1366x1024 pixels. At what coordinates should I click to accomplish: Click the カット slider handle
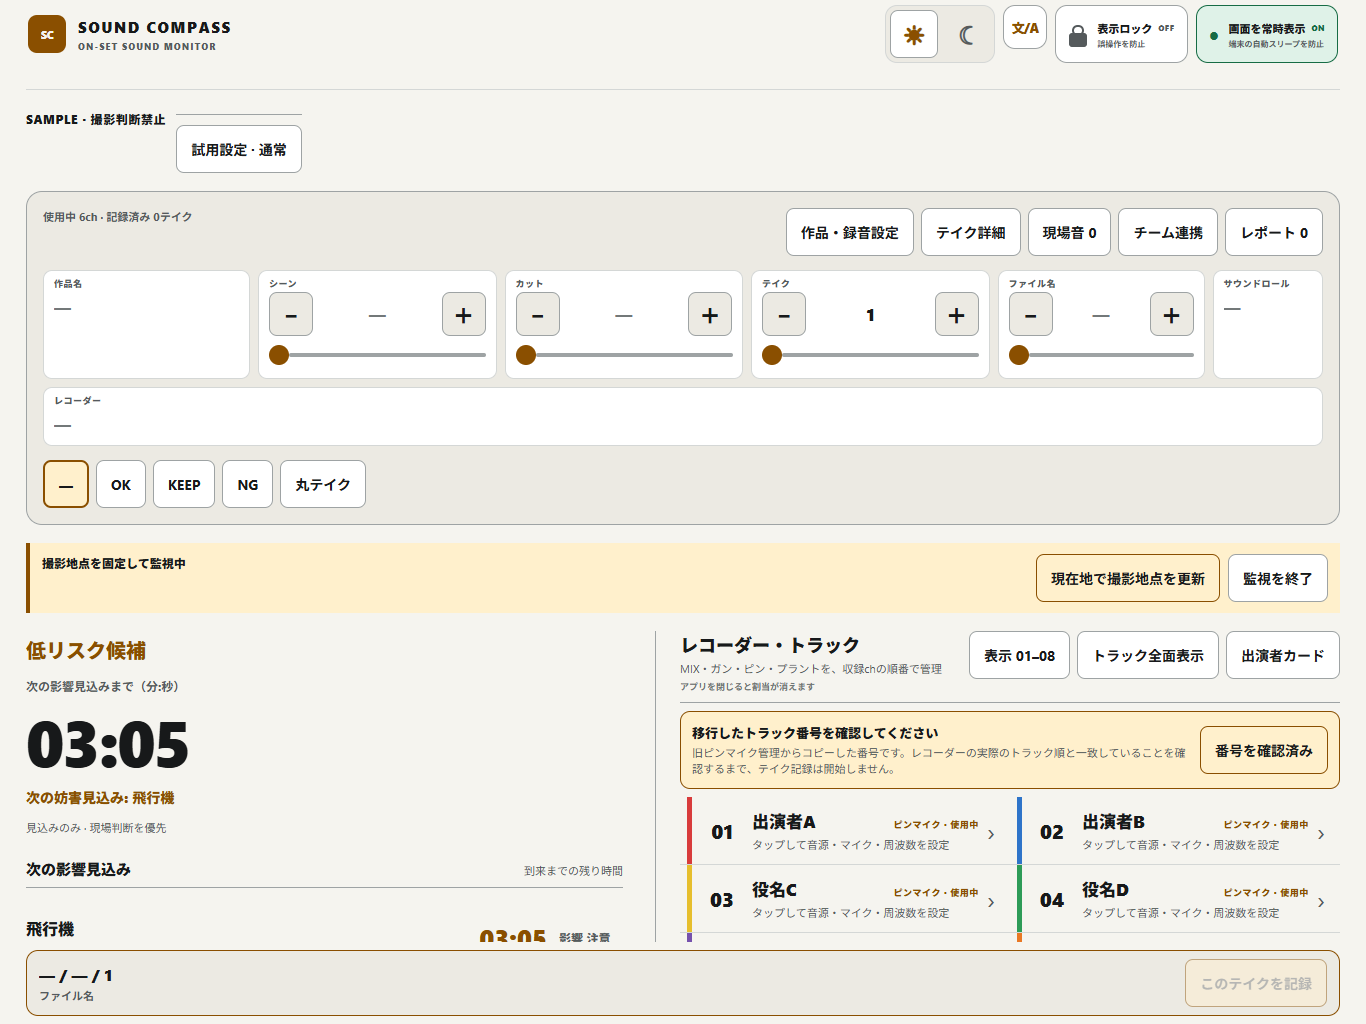pyautogui.click(x=526, y=355)
